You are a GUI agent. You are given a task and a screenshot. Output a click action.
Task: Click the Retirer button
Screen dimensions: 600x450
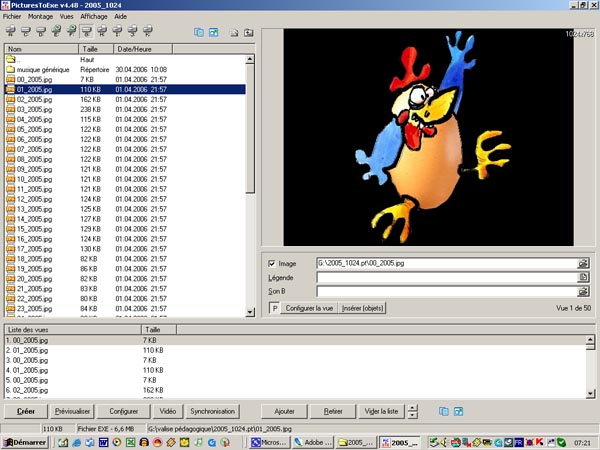(333, 411)
